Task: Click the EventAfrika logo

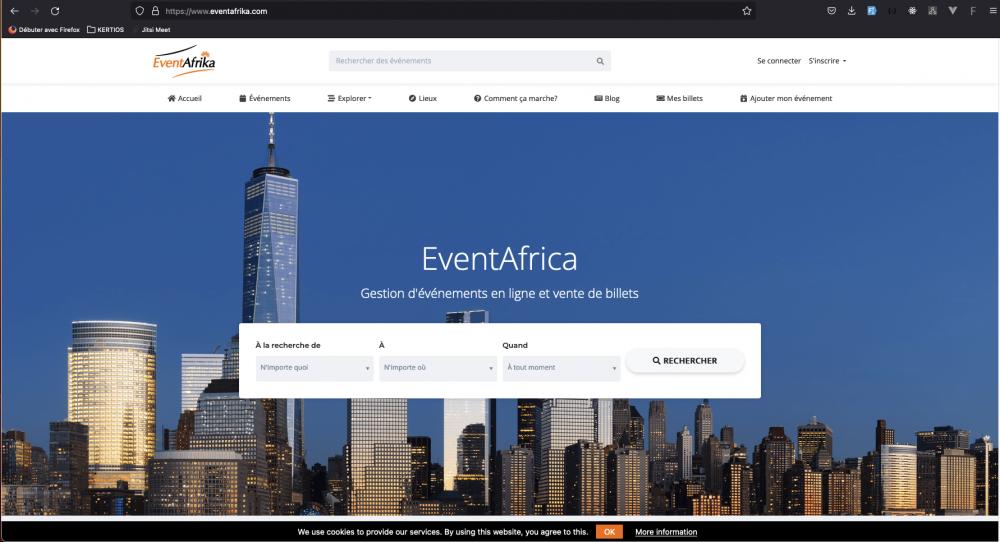Action: (x=184, y=61)
